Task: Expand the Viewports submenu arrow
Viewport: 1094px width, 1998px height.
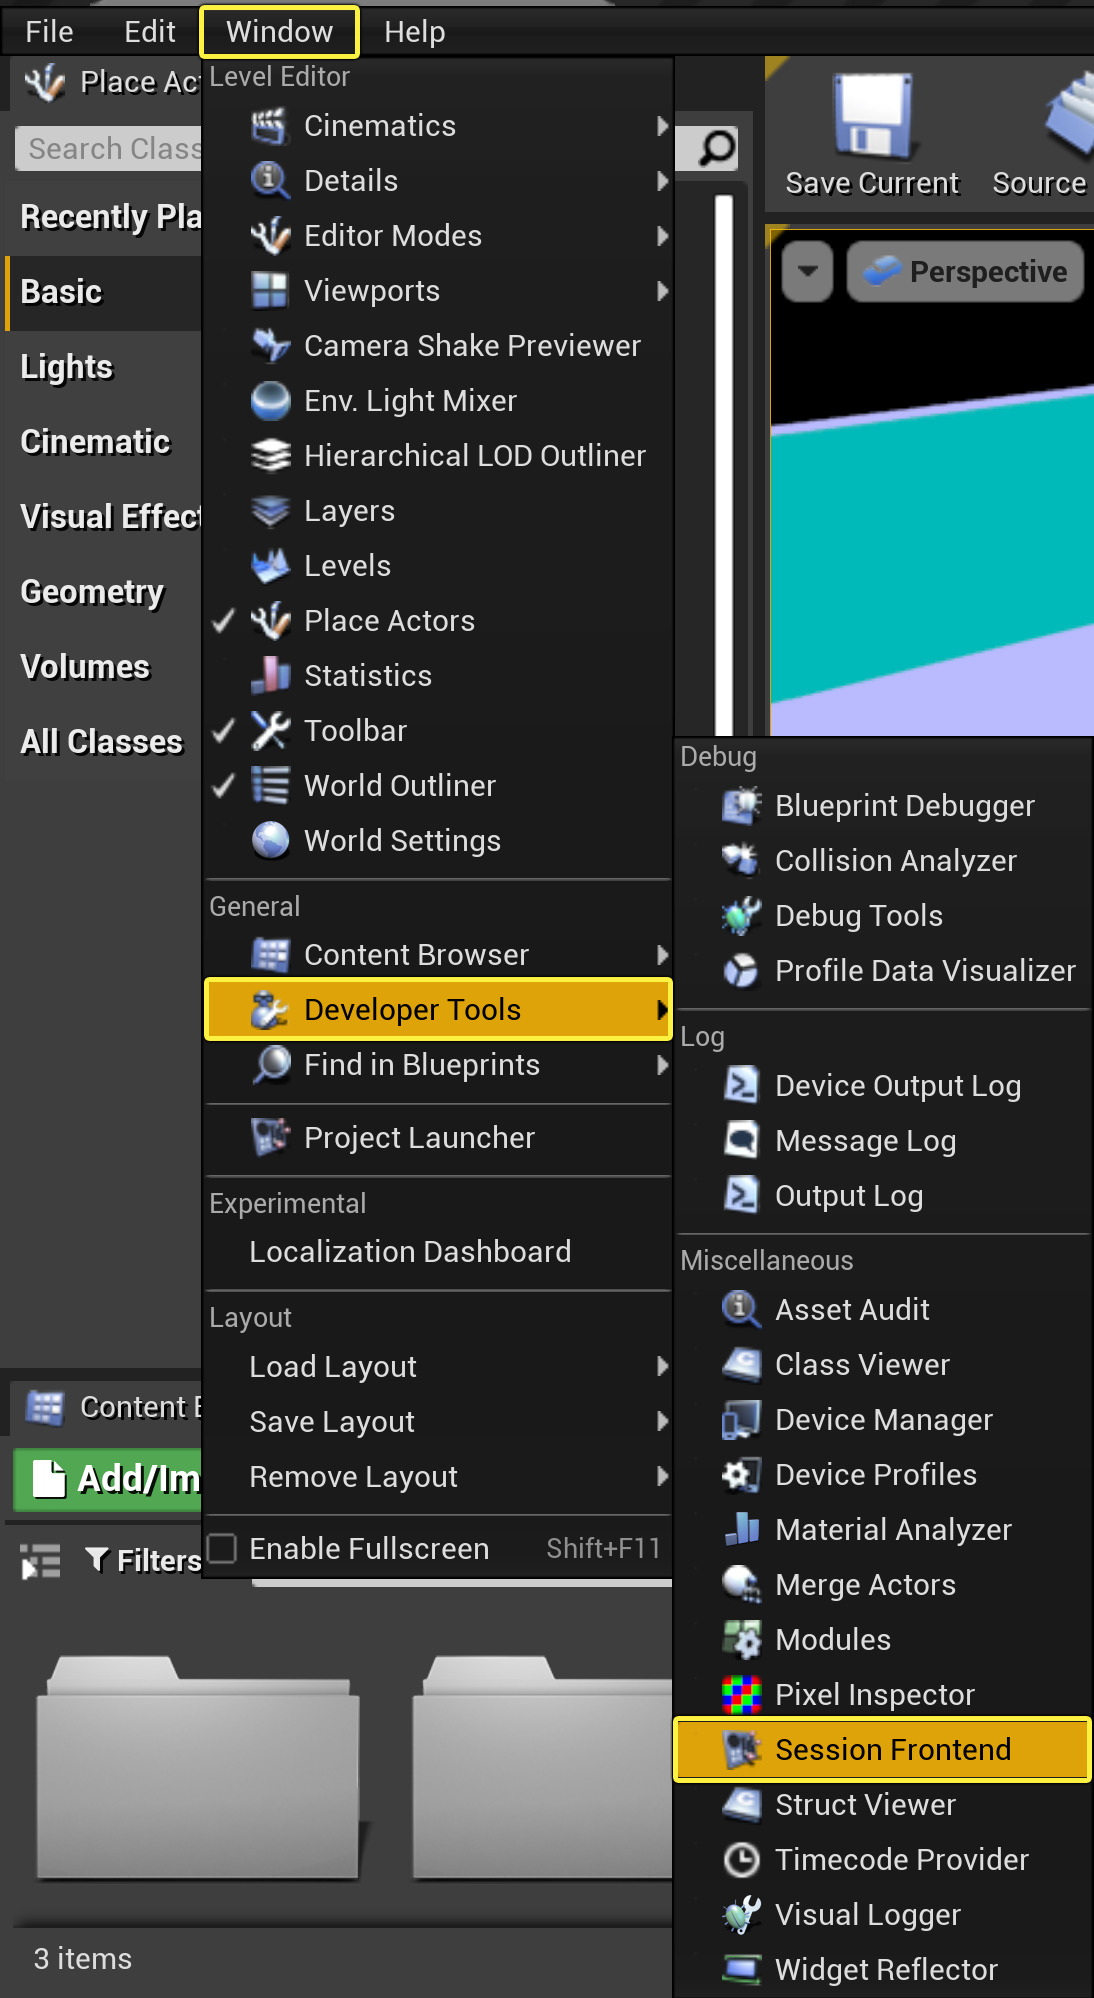Action: click(x=662, y=291)
